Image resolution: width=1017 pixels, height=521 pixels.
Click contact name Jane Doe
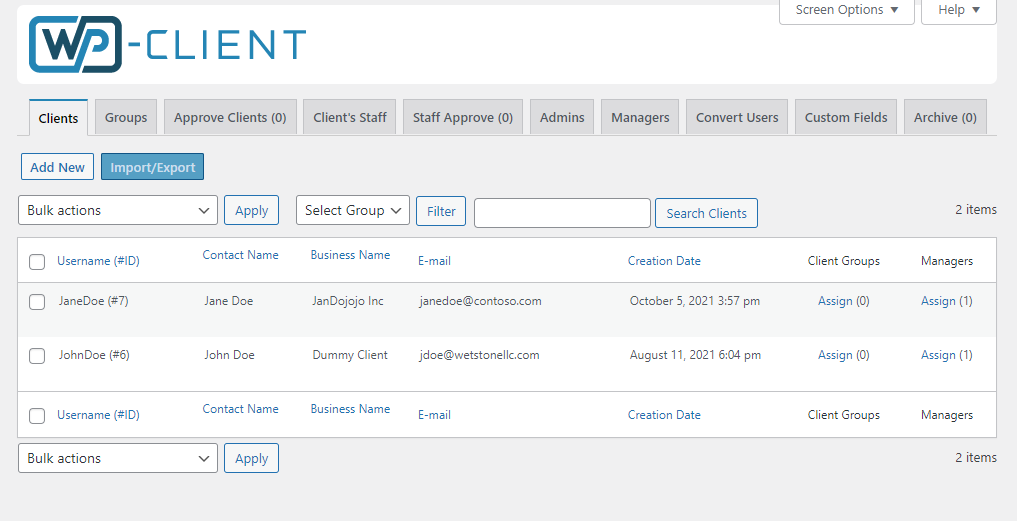point(228,301)
